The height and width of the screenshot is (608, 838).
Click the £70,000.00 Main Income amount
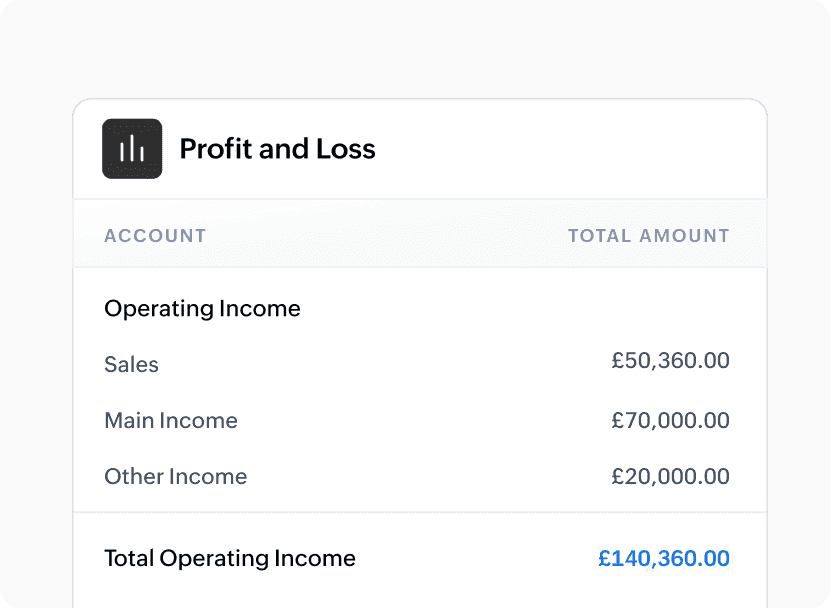tap(670, 420)
